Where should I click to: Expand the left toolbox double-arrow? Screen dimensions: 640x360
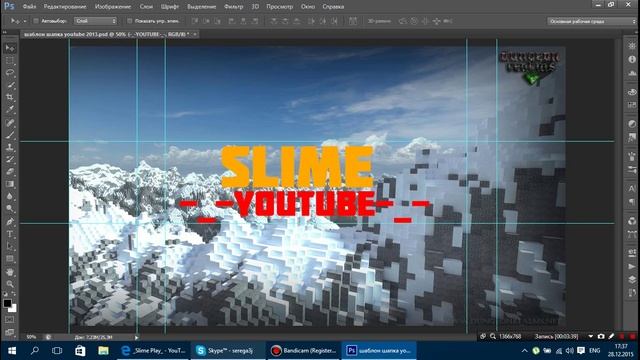tap(4, 32)
